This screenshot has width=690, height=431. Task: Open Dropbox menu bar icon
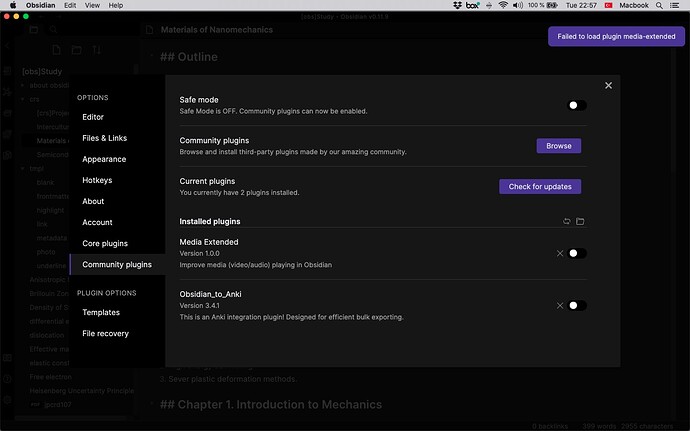(x=457, y=5)
